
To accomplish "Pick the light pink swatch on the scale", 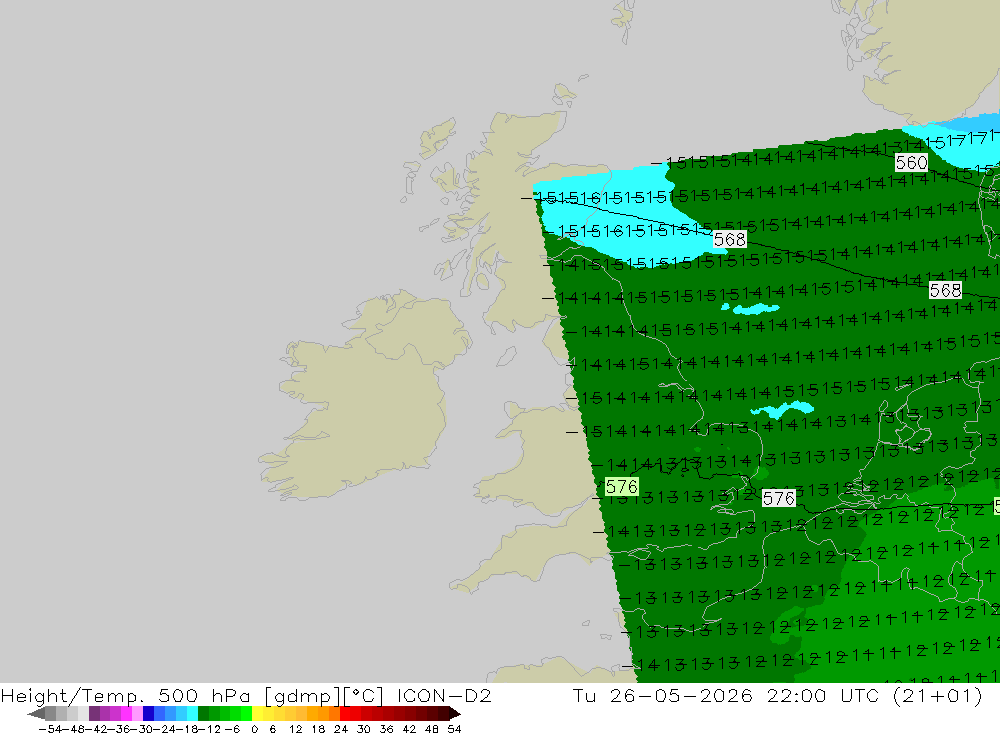I will click(x=137, y=714).
